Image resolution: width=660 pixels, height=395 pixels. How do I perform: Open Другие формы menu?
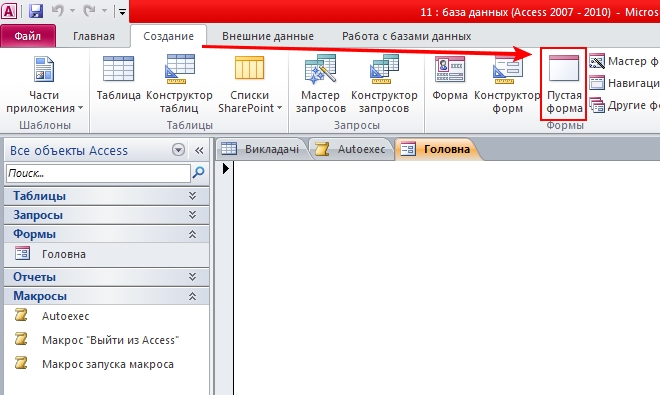pos(624,105)
